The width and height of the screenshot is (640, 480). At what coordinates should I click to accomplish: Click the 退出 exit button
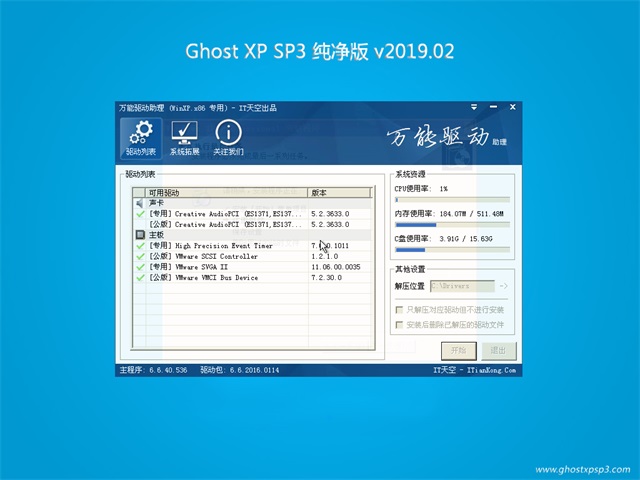[x=498, y=351]
